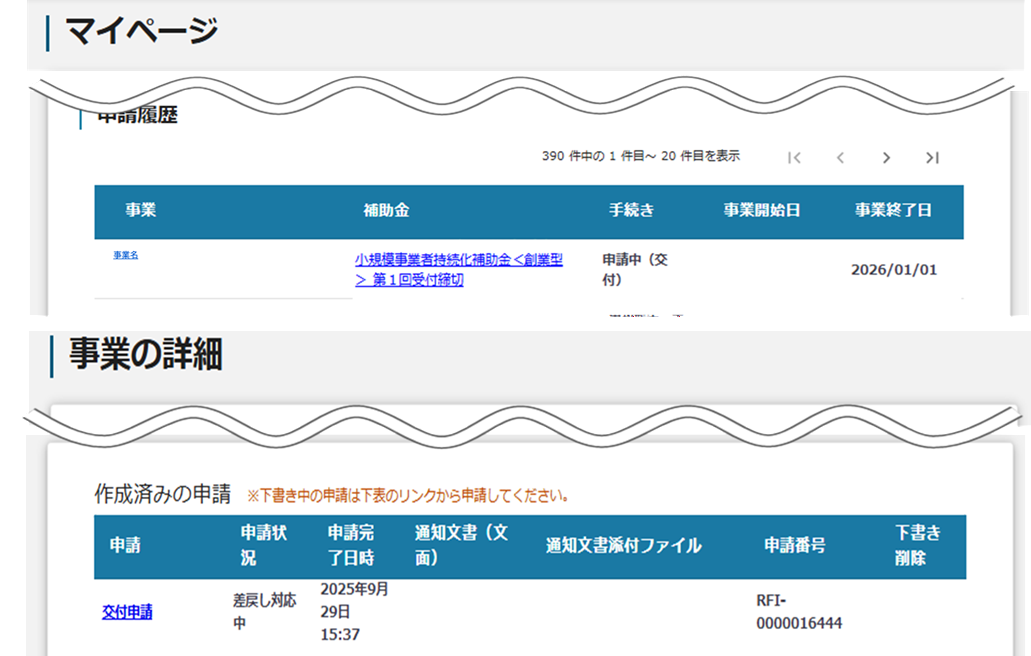The width and height of the screenshot is (1031, 656).
Task: Jump to the first page of 申請履歴
Action: coord(795,157)
